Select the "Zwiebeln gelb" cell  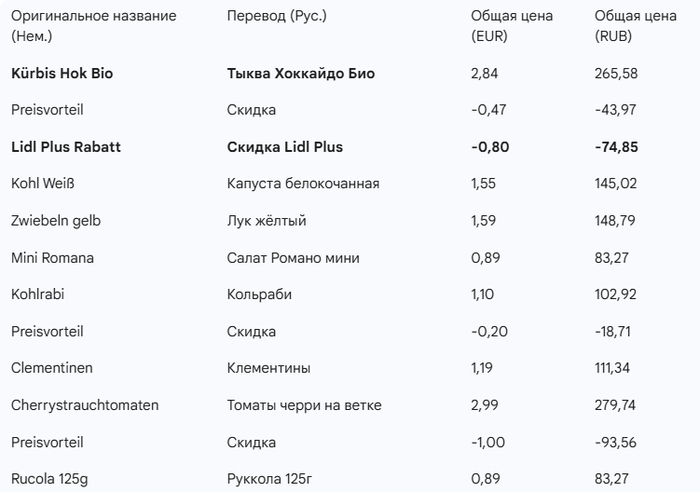[x=56, y=221]
